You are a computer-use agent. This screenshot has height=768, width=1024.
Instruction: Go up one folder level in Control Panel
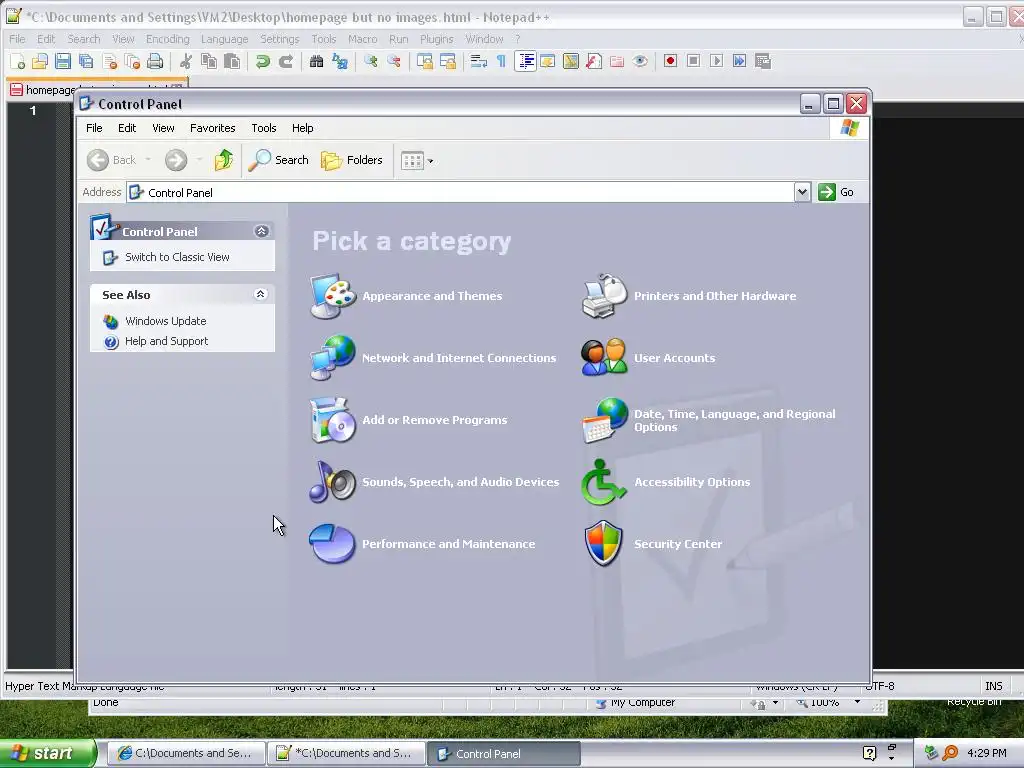tap(223, 160)
